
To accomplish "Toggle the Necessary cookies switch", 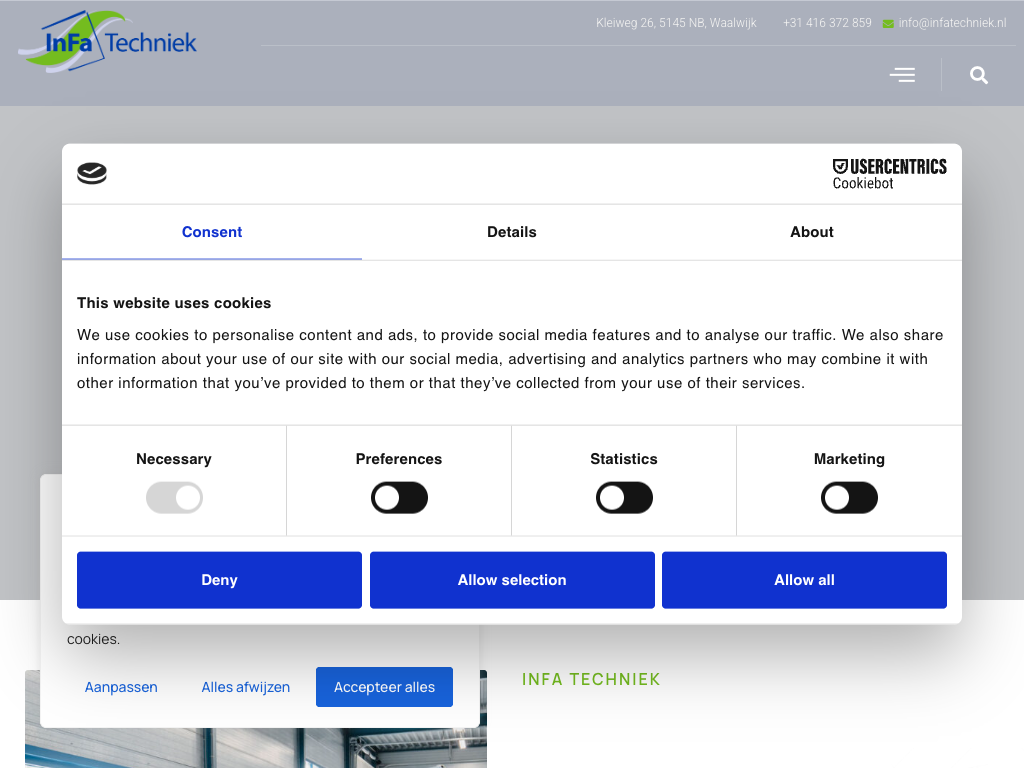I will tap(174, 498).
